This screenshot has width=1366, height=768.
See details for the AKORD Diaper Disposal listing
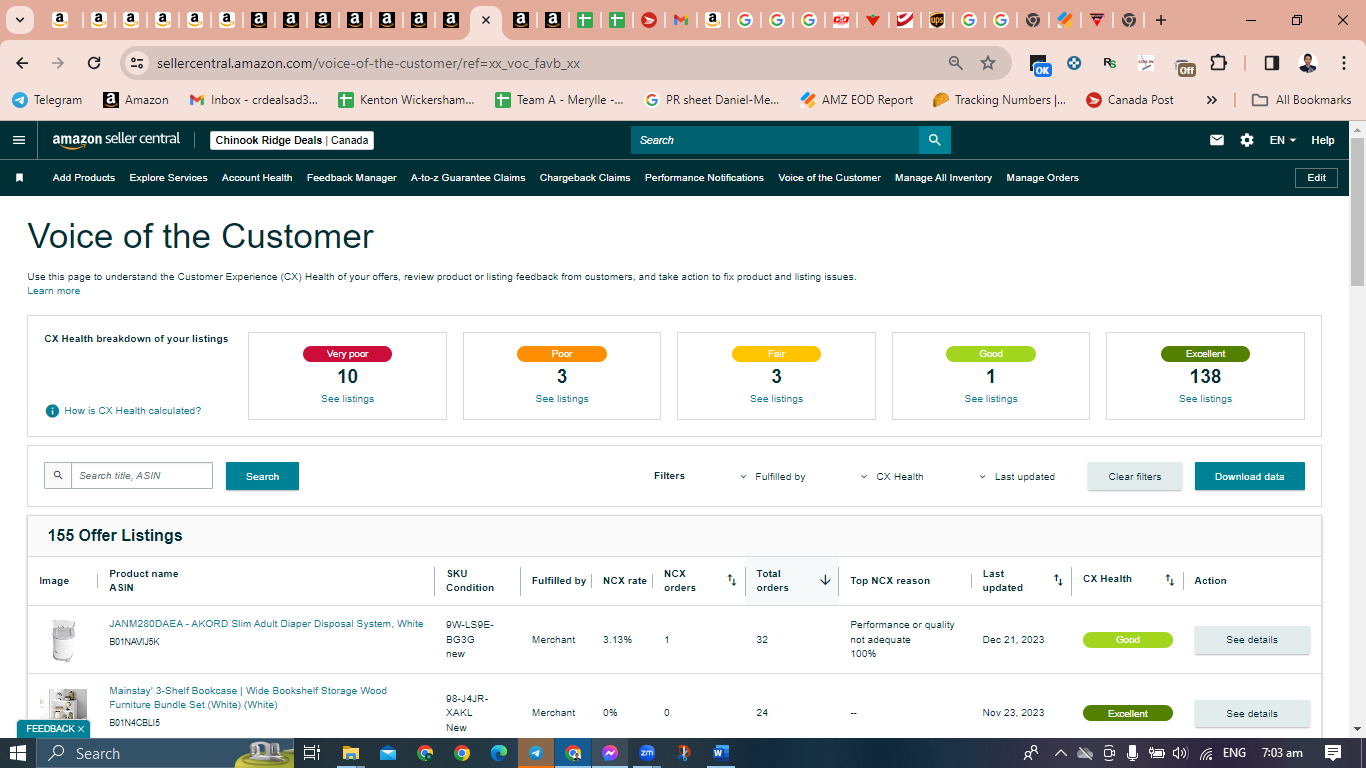click(x=1252, y=640)
